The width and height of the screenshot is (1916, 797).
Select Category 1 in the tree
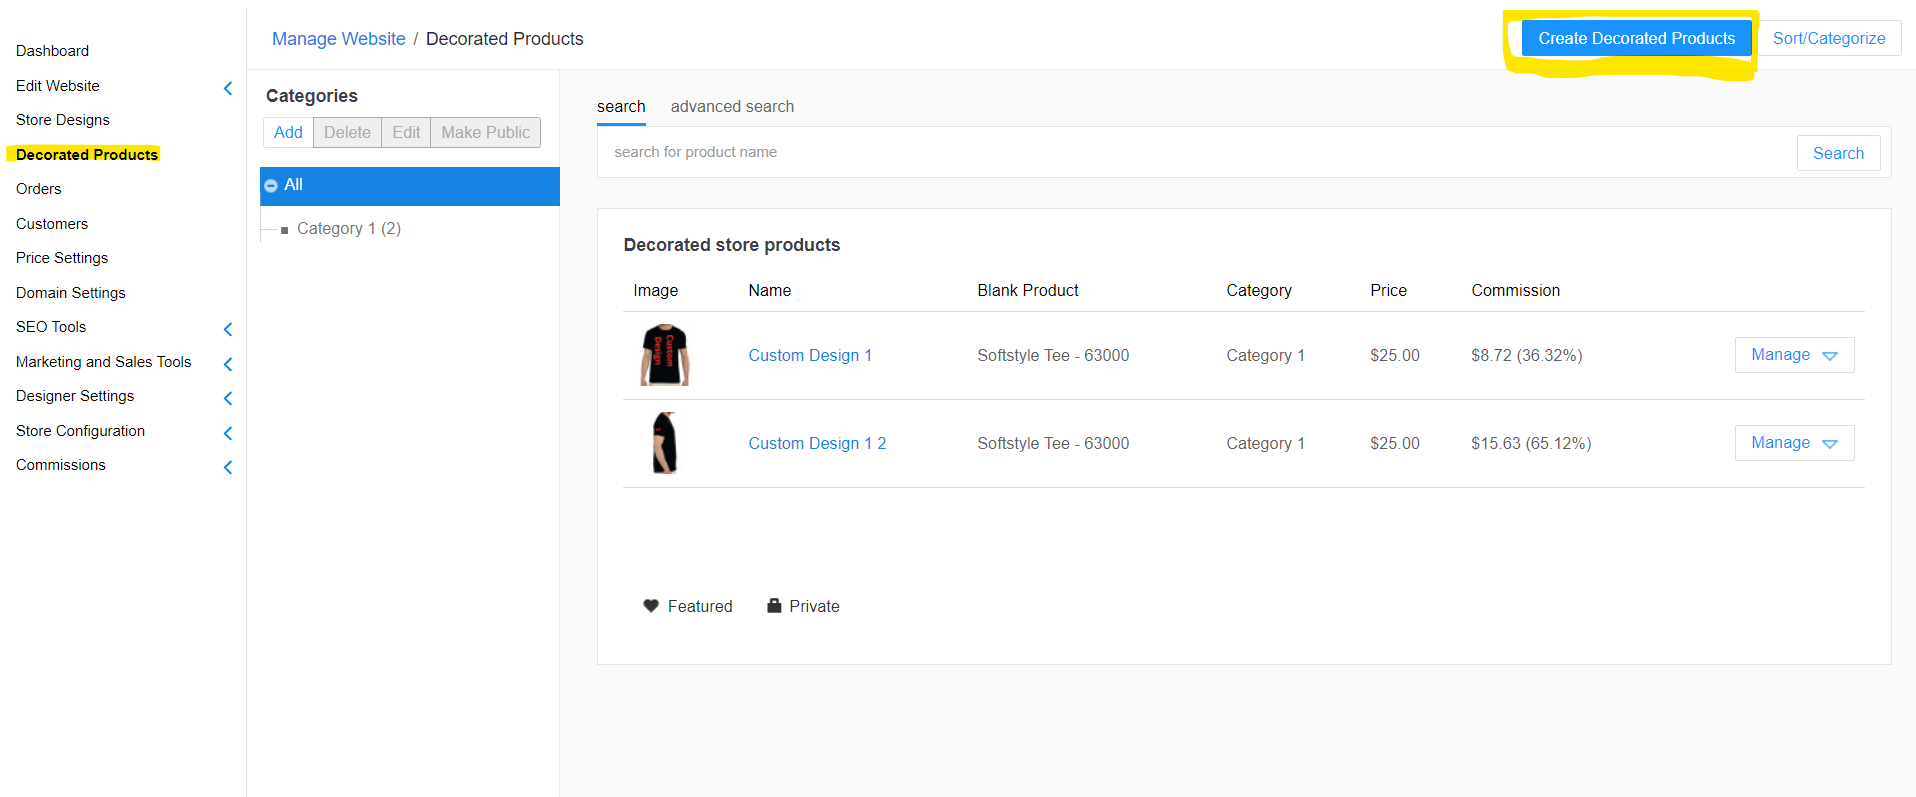tap(348, 228)
